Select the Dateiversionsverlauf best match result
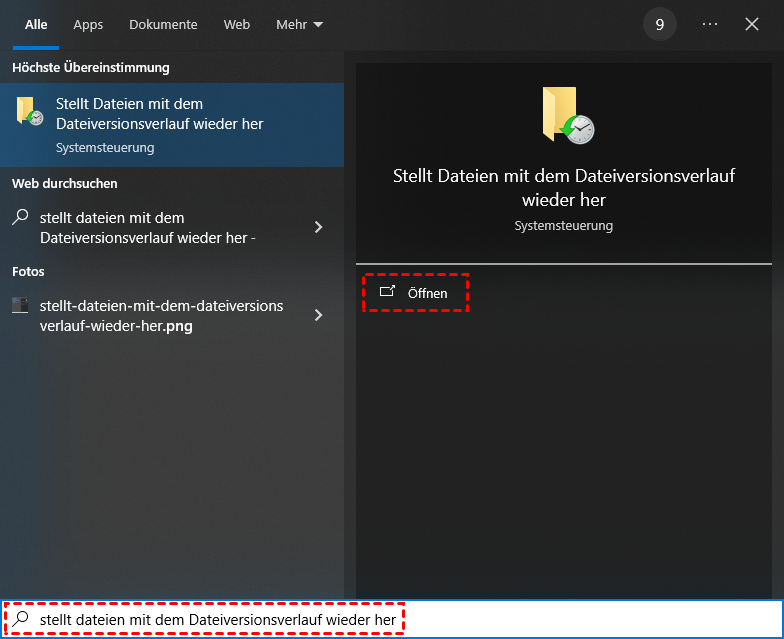 click(x=172, y=125)
